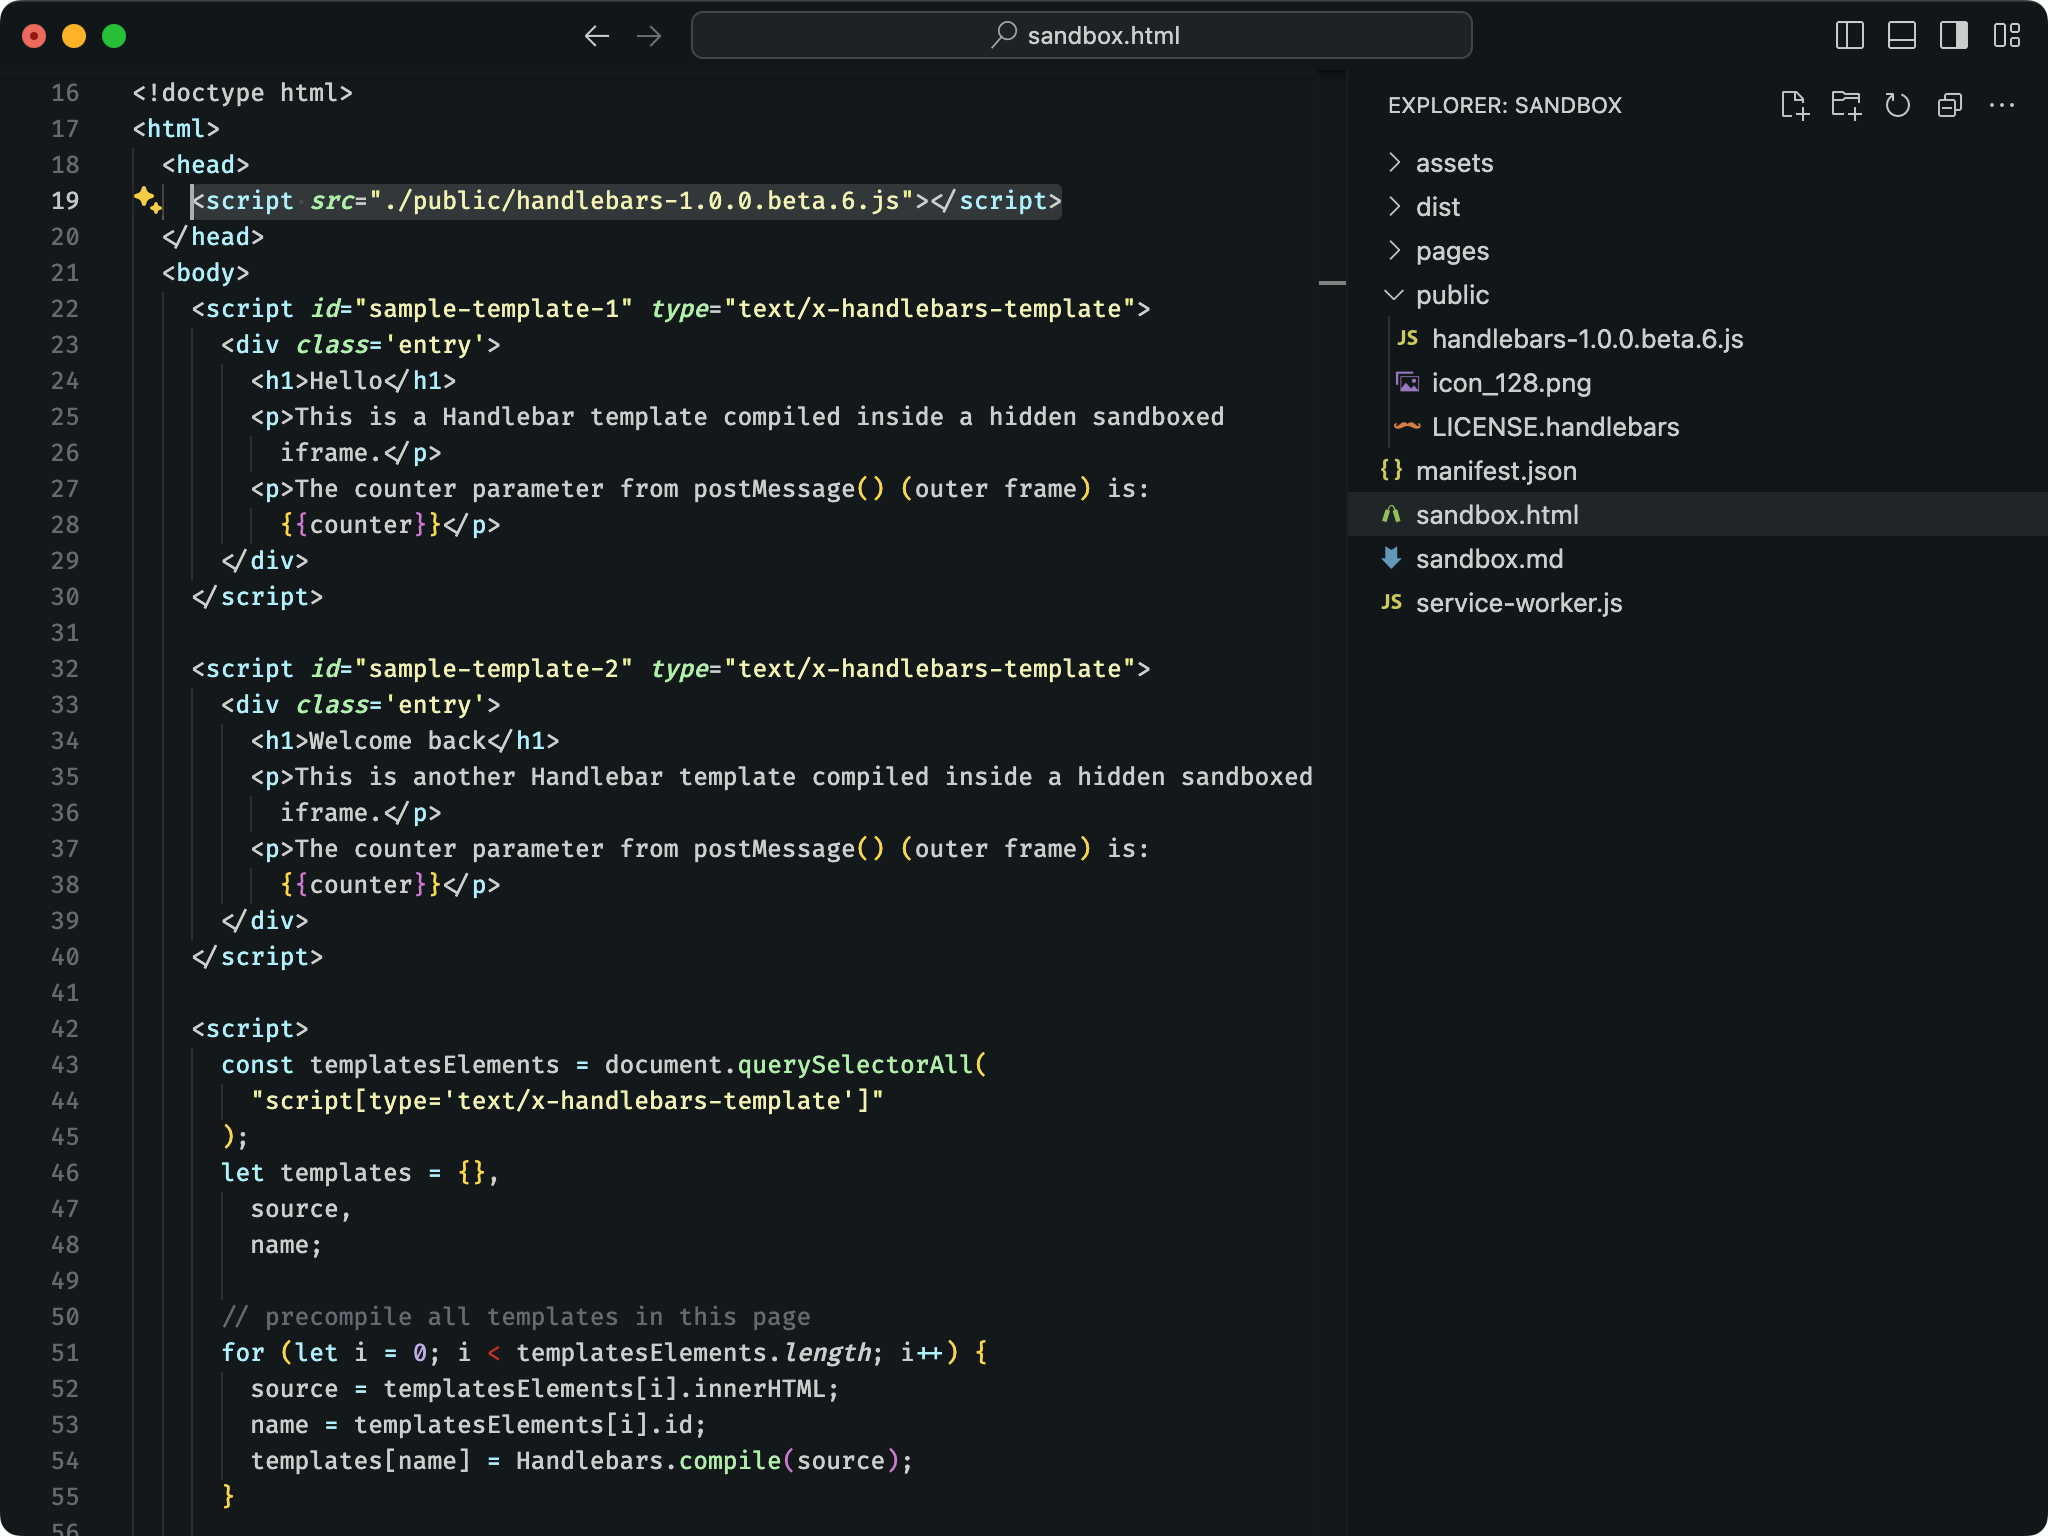Click the braces icon beside manifest.json
Viewport: 2048px width, 1536px height.
pyautogui.click(x=1391, y=470)
